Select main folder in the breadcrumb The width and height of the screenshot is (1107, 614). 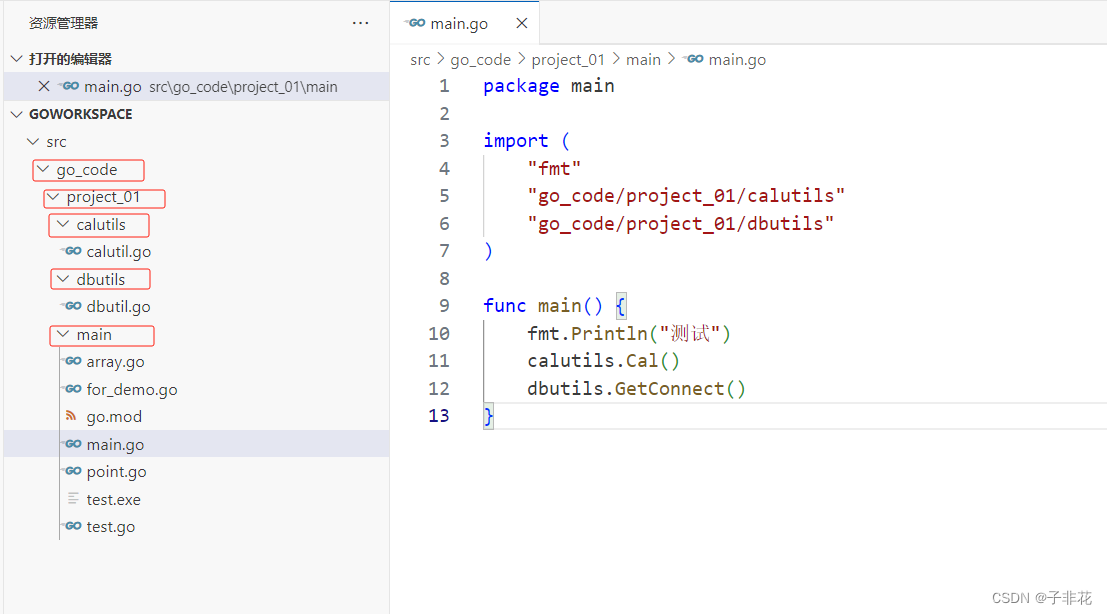(x=643, y=60)
